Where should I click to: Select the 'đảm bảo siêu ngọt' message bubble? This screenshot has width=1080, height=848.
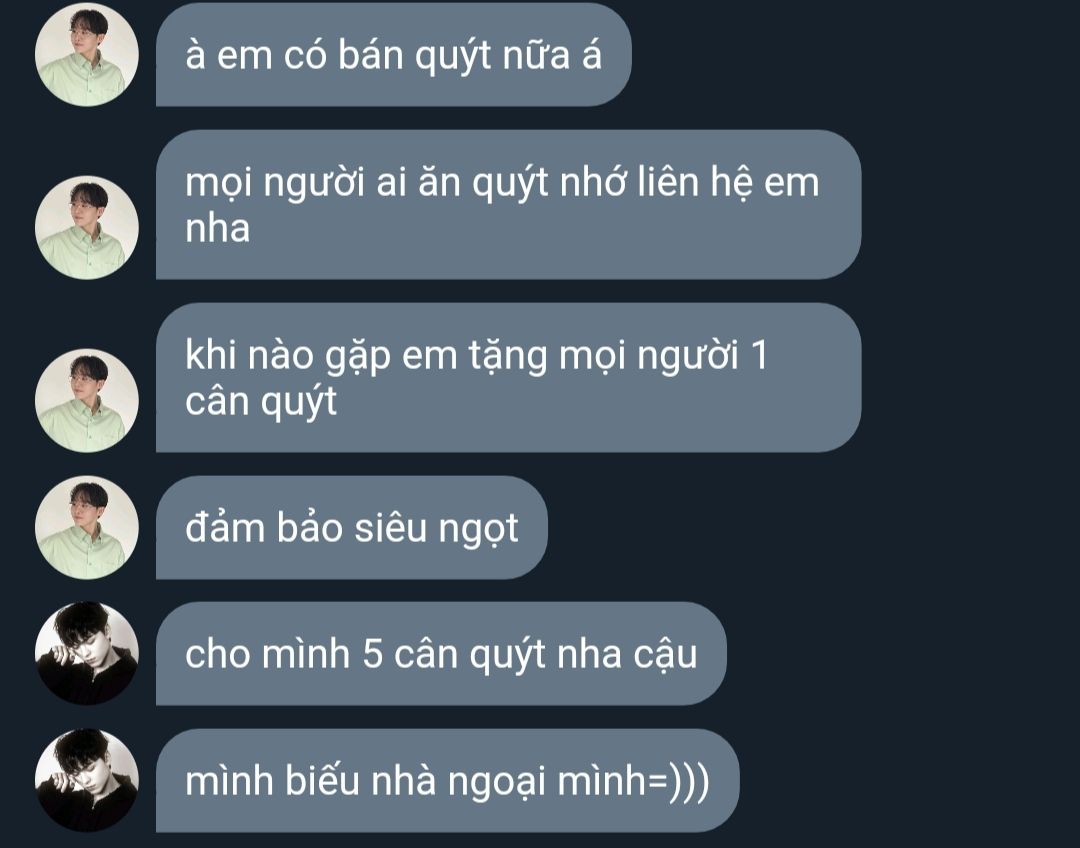pos(351,527)
